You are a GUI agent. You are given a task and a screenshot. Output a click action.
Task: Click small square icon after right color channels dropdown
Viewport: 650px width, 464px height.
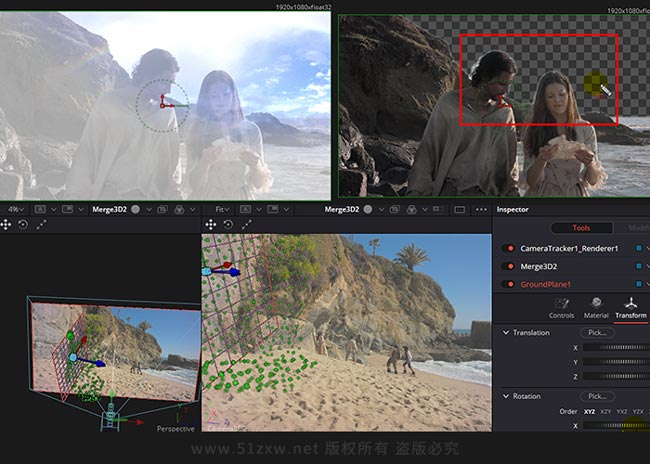pyautogui.click(x=437, y=210)
